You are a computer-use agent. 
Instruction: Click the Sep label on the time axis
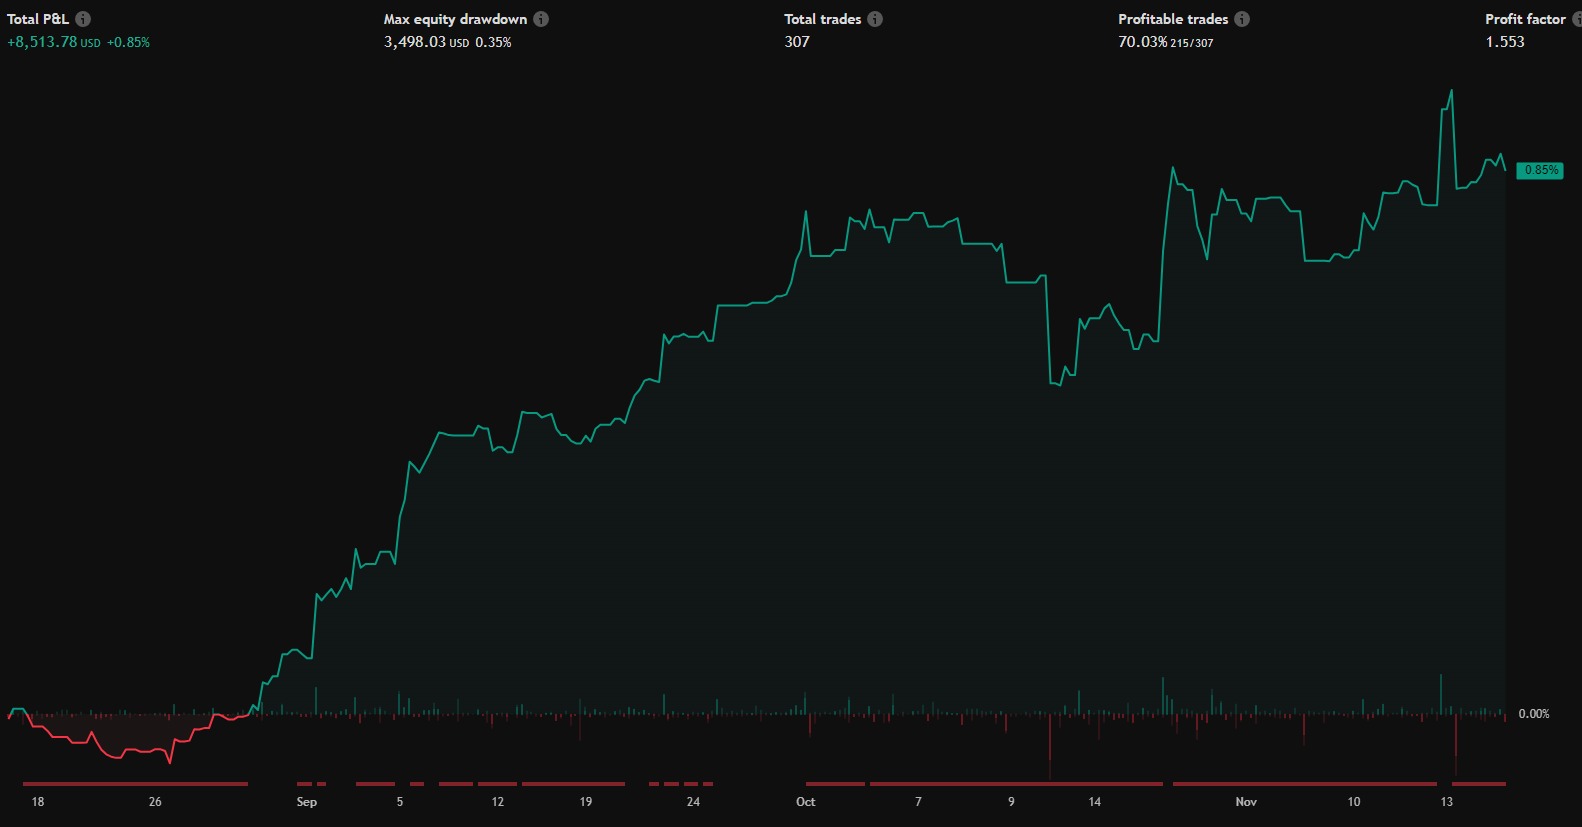click(306, 802)
